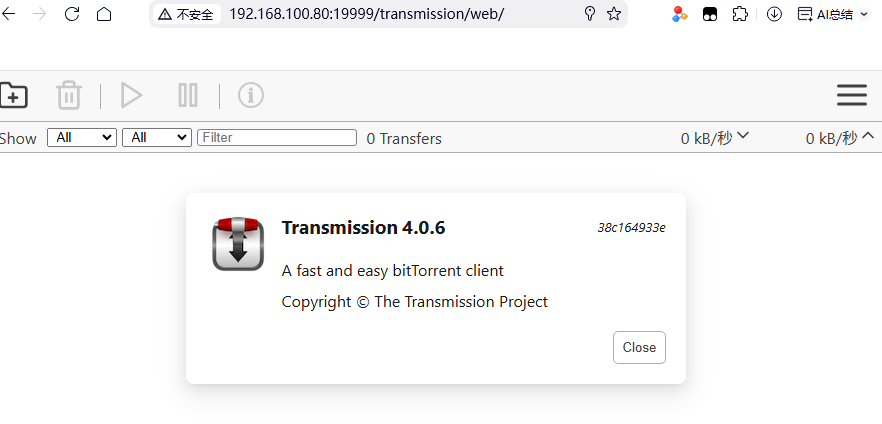The image size is (882, 424).
Task: Go to browser home page icon
Action: pyautogui.click(x=104, y=14)
